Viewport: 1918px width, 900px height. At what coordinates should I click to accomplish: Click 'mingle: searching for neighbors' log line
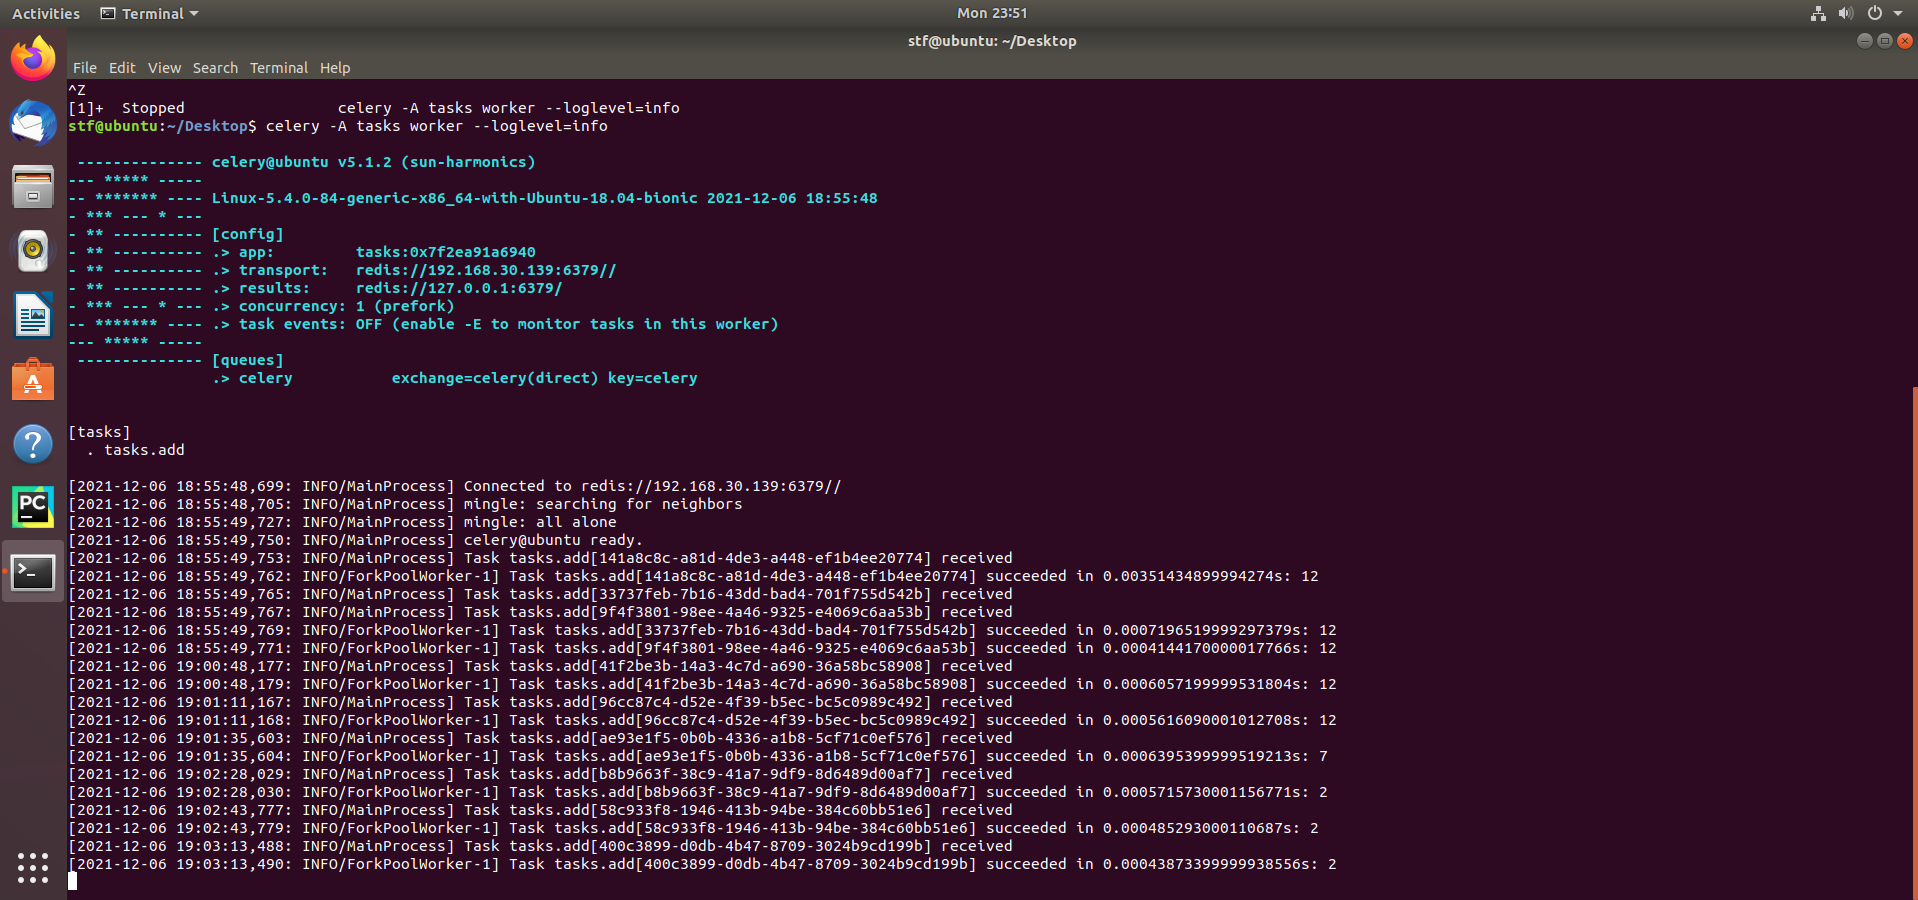405,504
